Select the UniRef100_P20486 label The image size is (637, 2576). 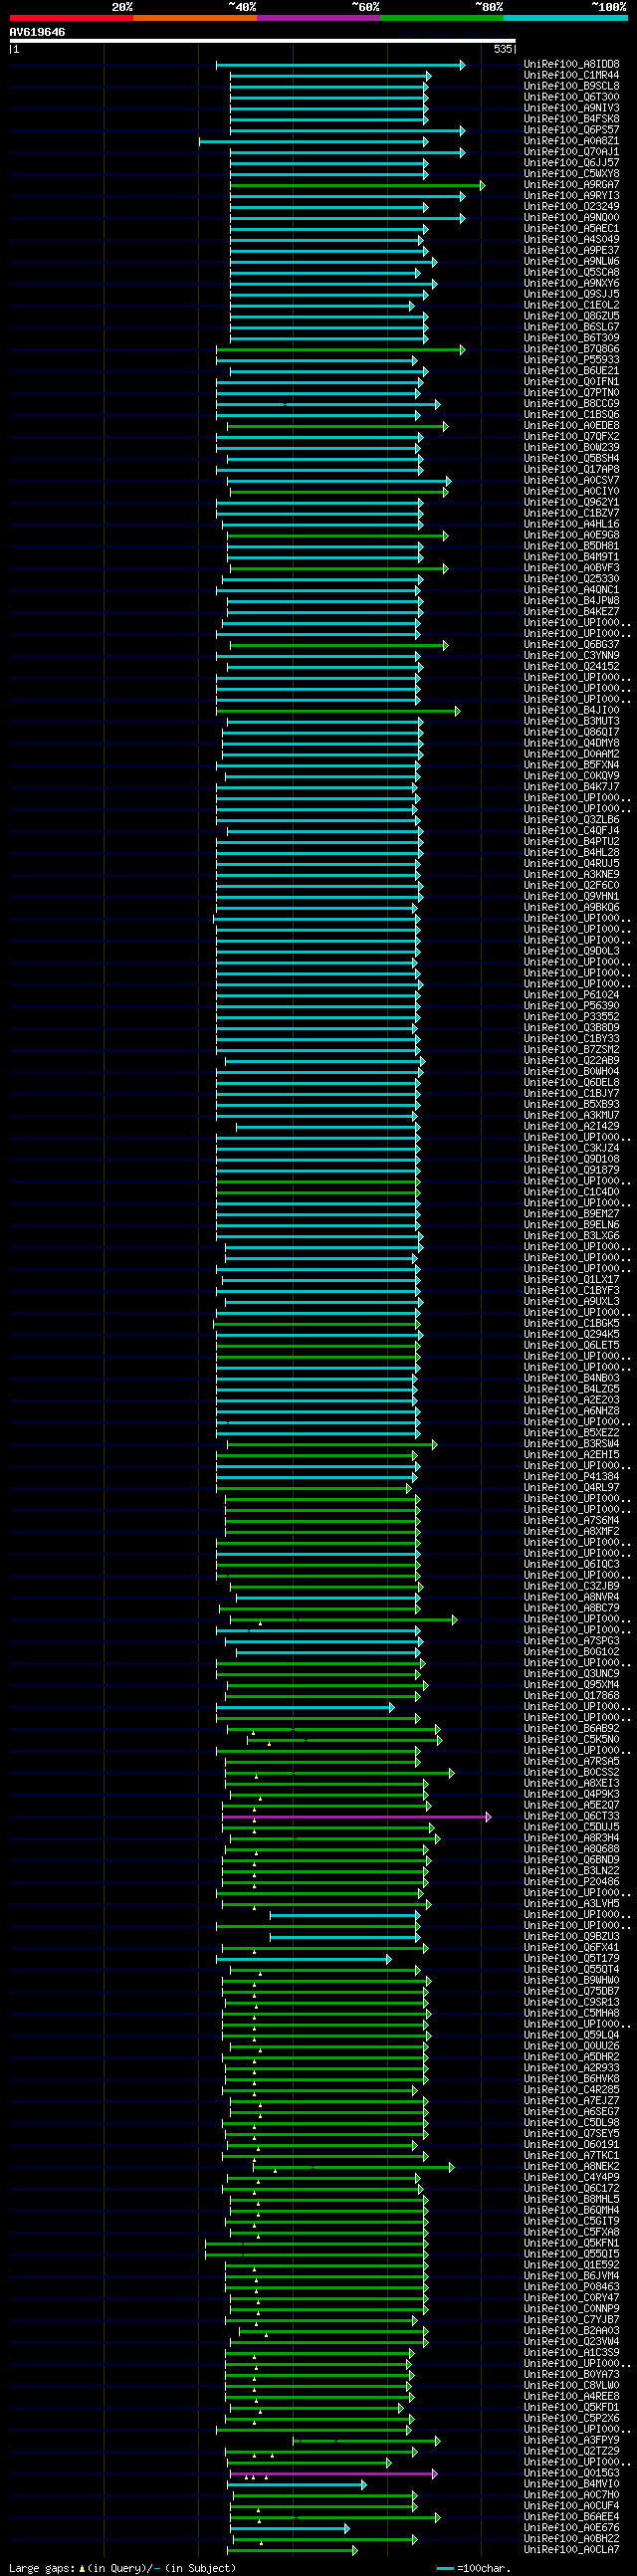[571, 1882]
